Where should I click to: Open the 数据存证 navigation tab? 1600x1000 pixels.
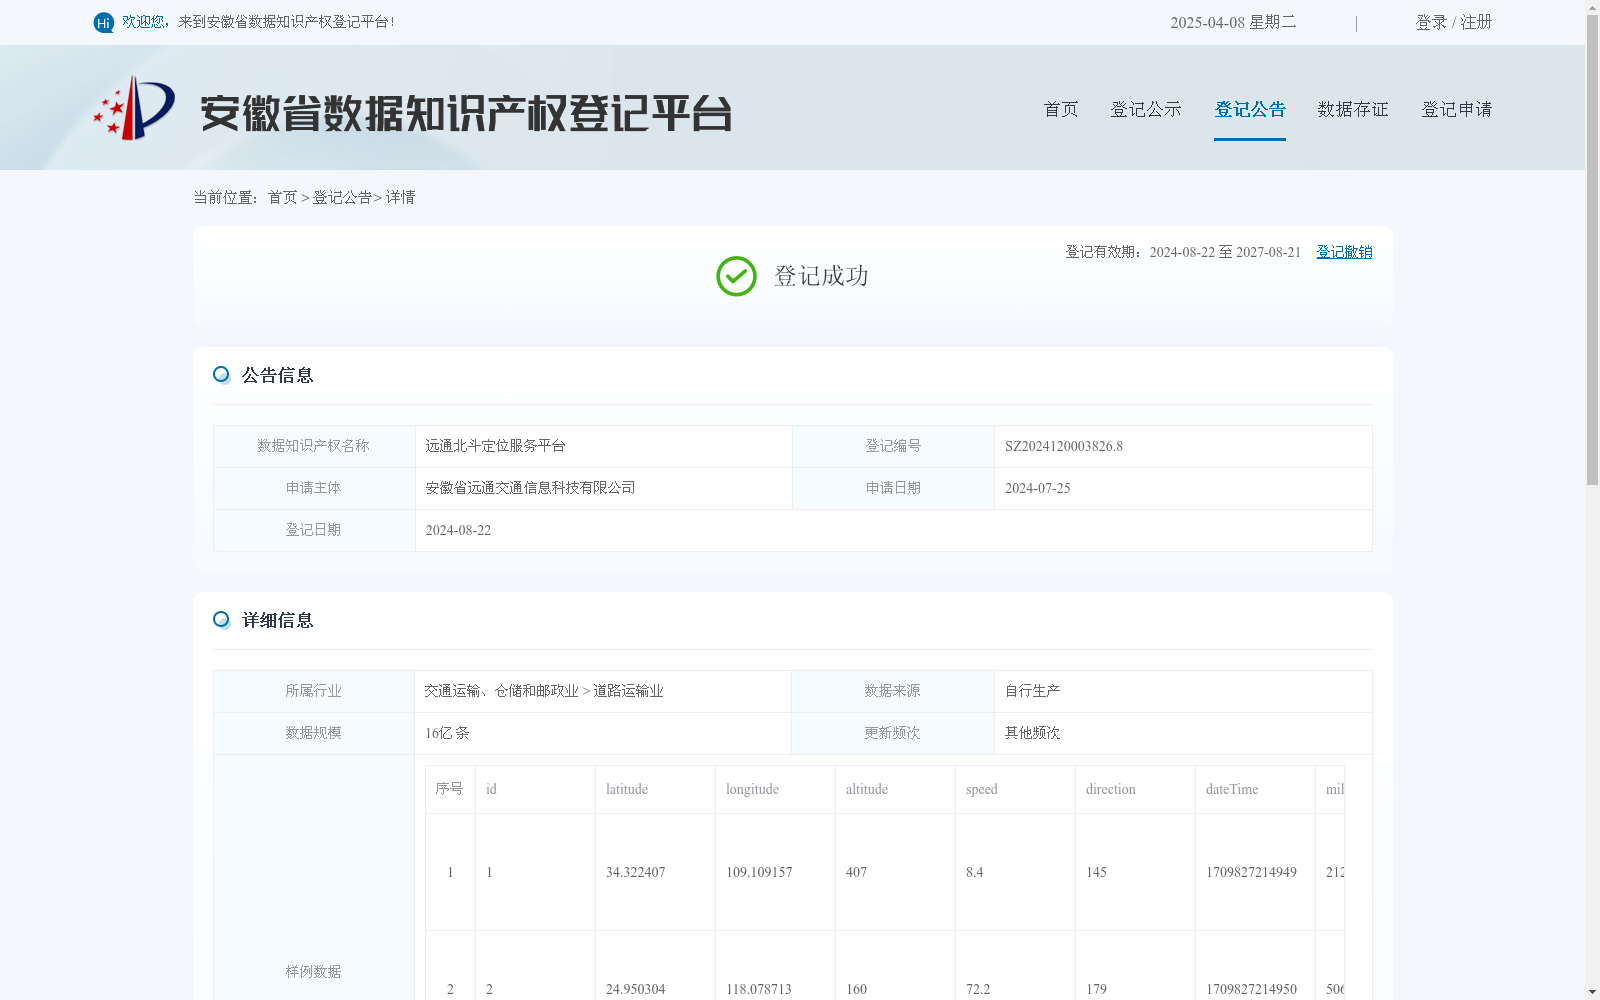click(x=1353, y=109)
